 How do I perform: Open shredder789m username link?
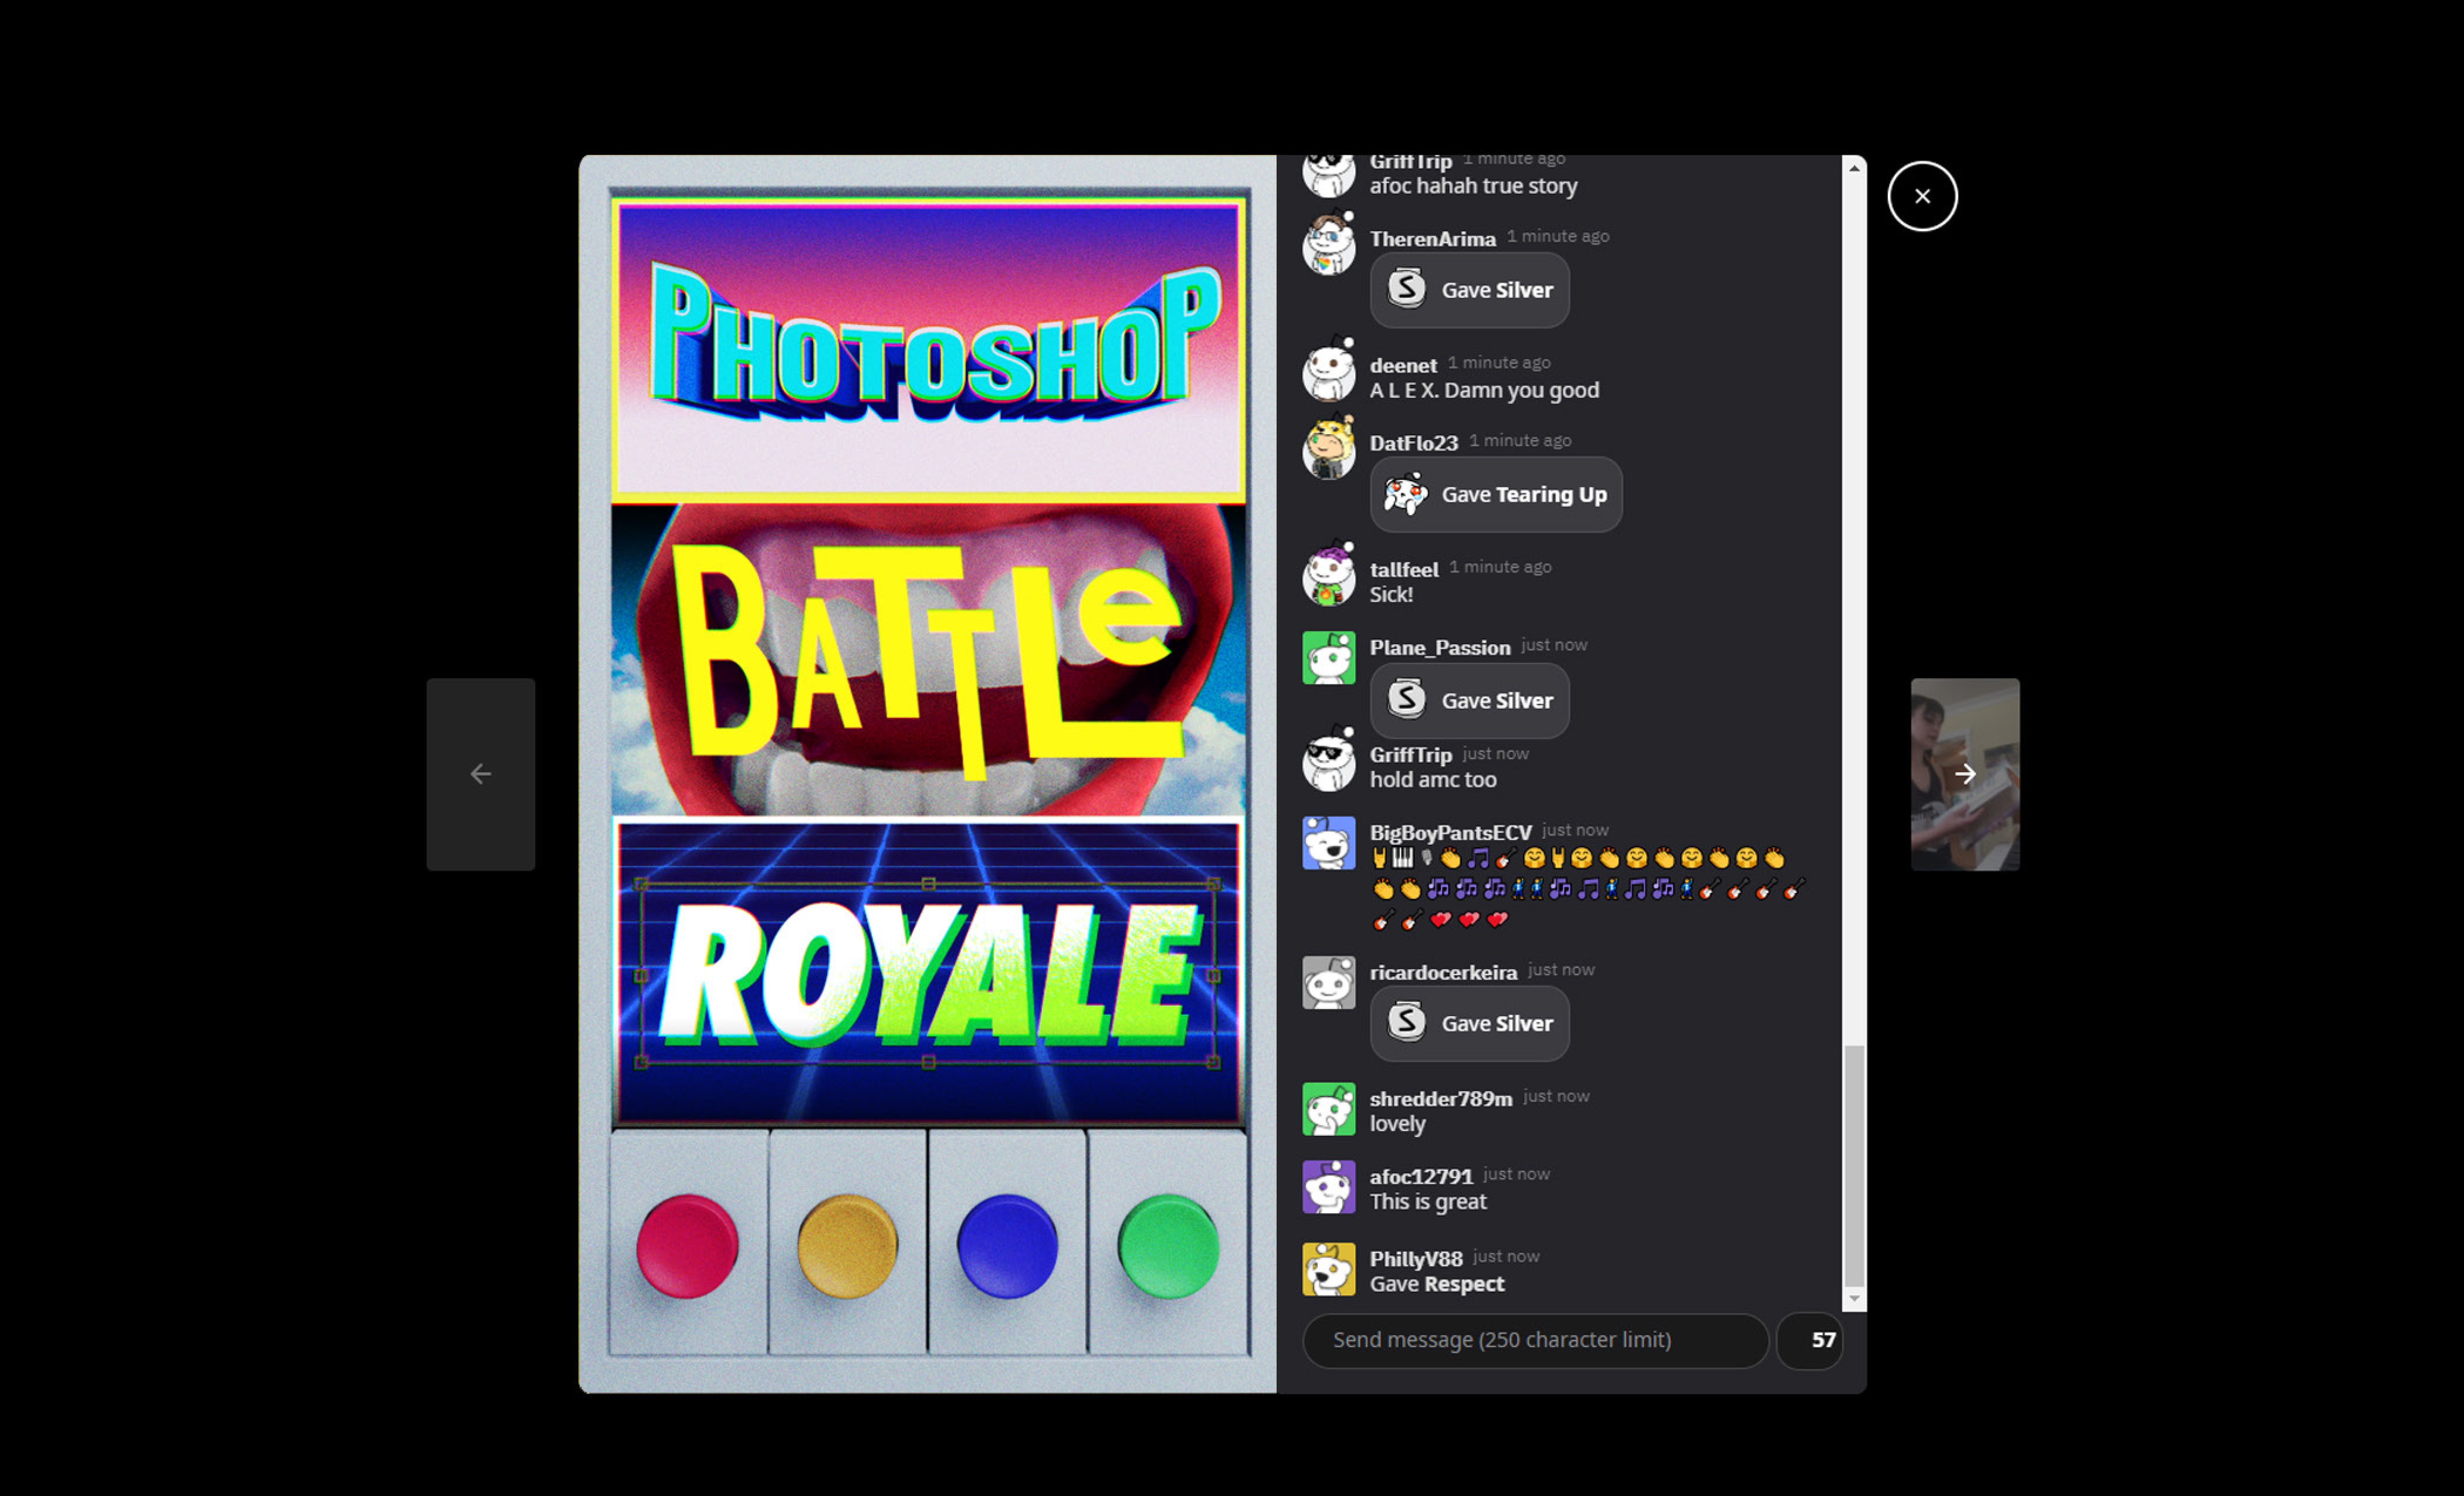point(1440,1098)
